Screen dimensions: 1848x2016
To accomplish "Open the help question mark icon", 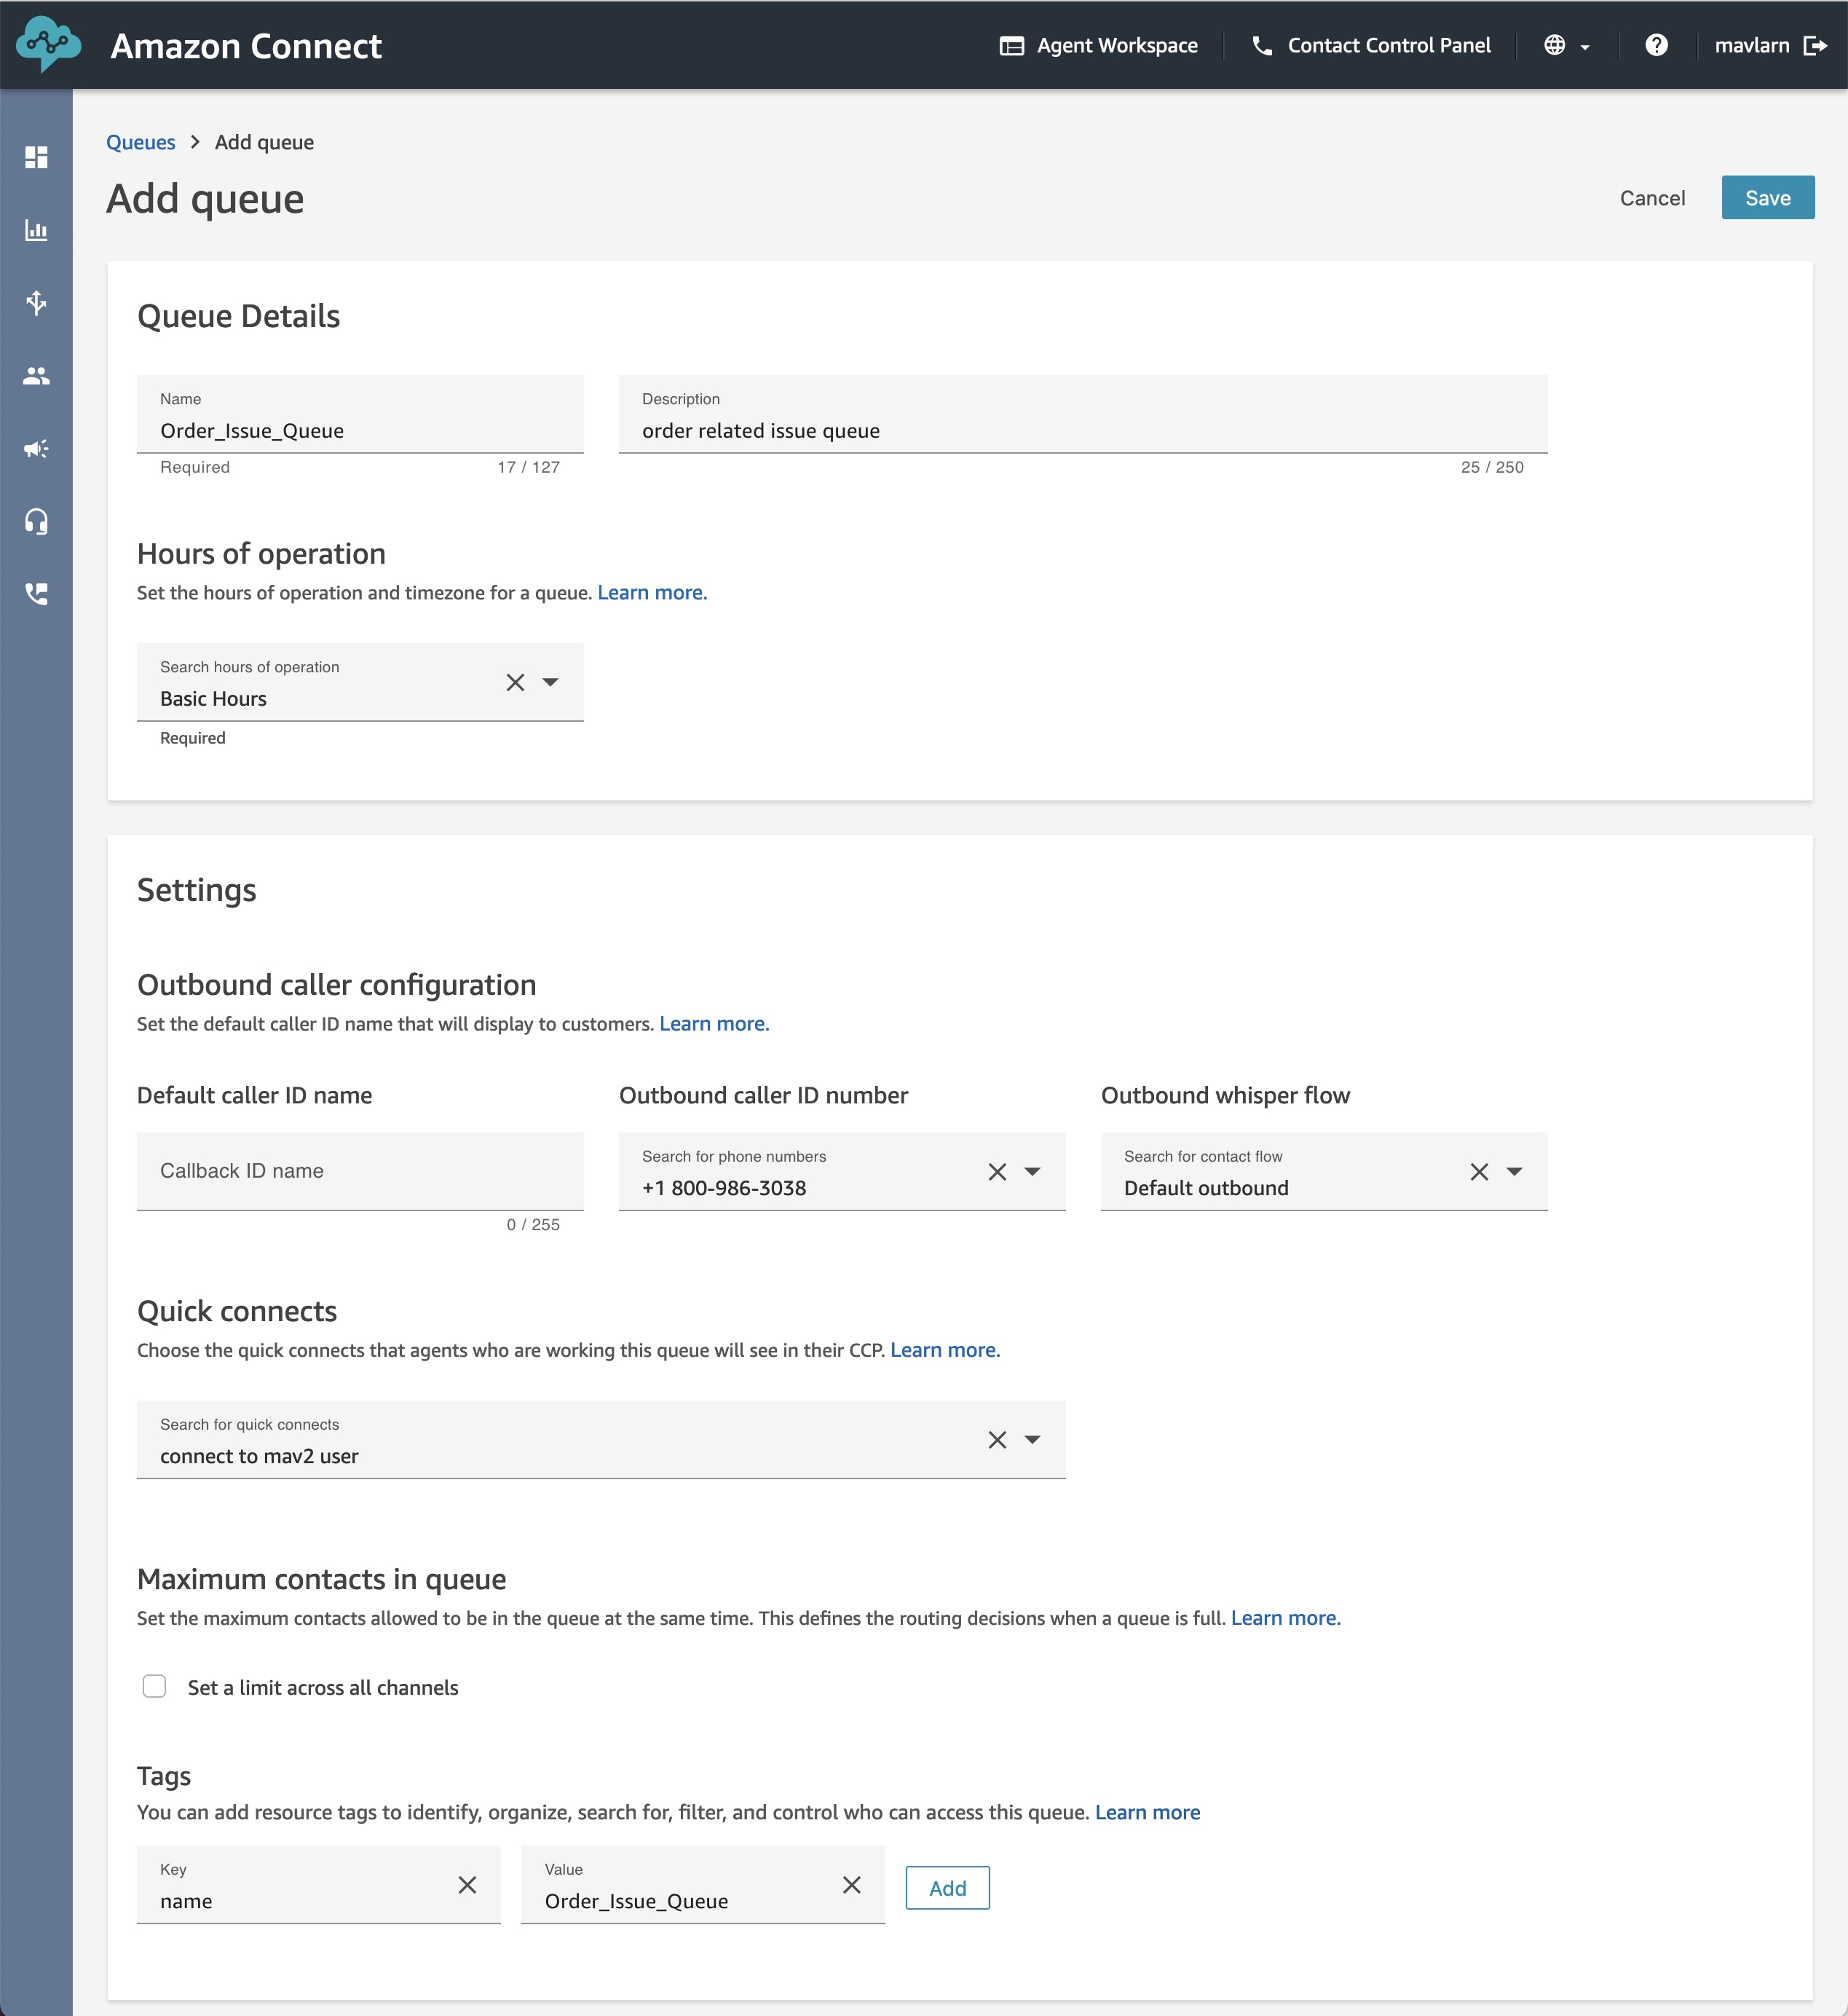I will tap(1656, 45).
